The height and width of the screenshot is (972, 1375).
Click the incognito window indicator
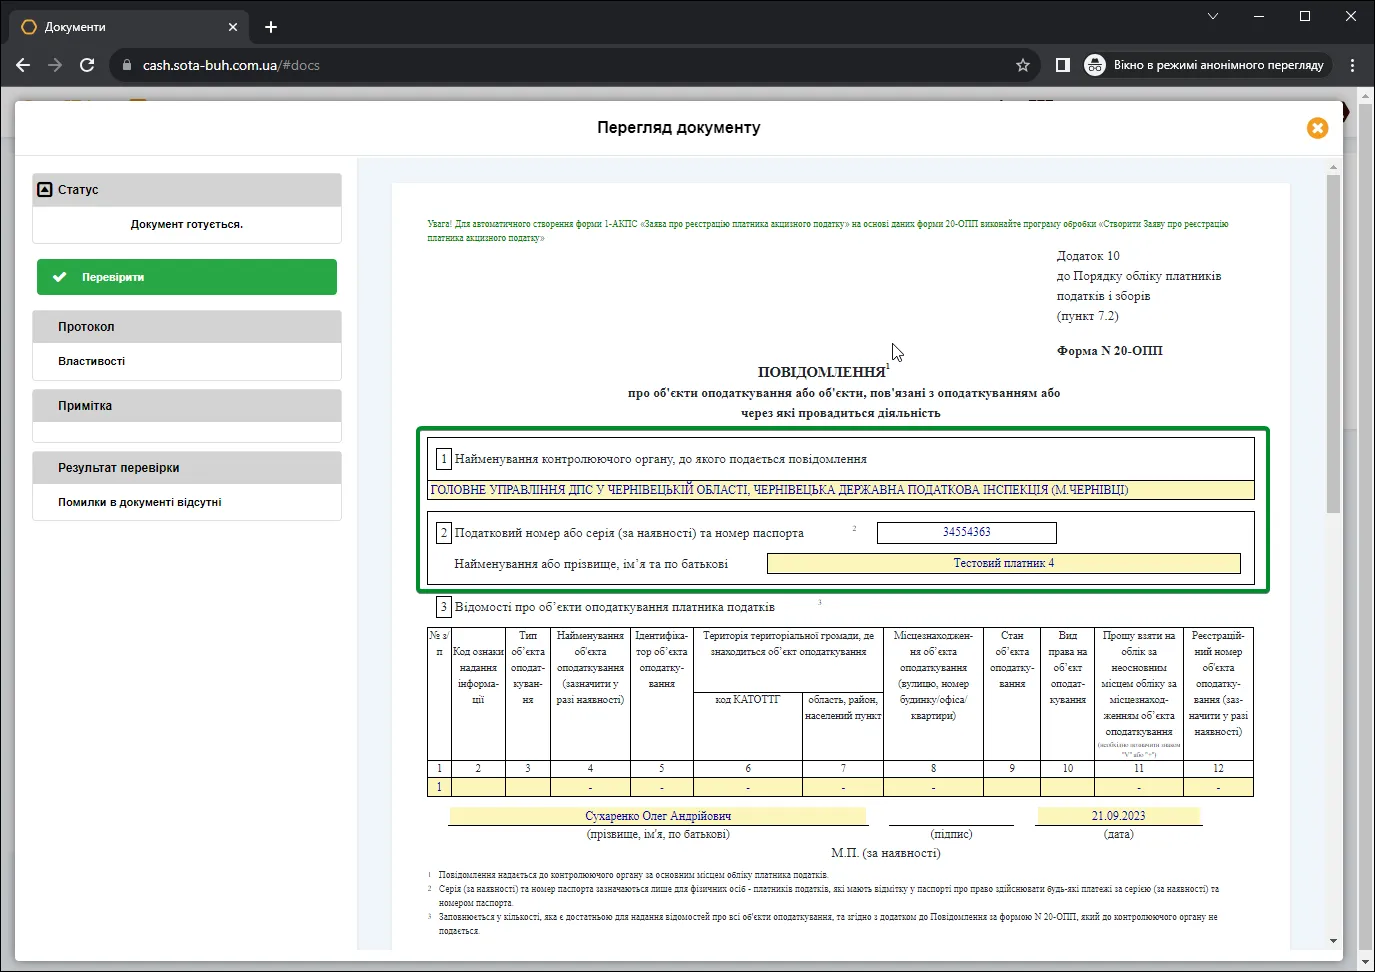coord(1208,65)
